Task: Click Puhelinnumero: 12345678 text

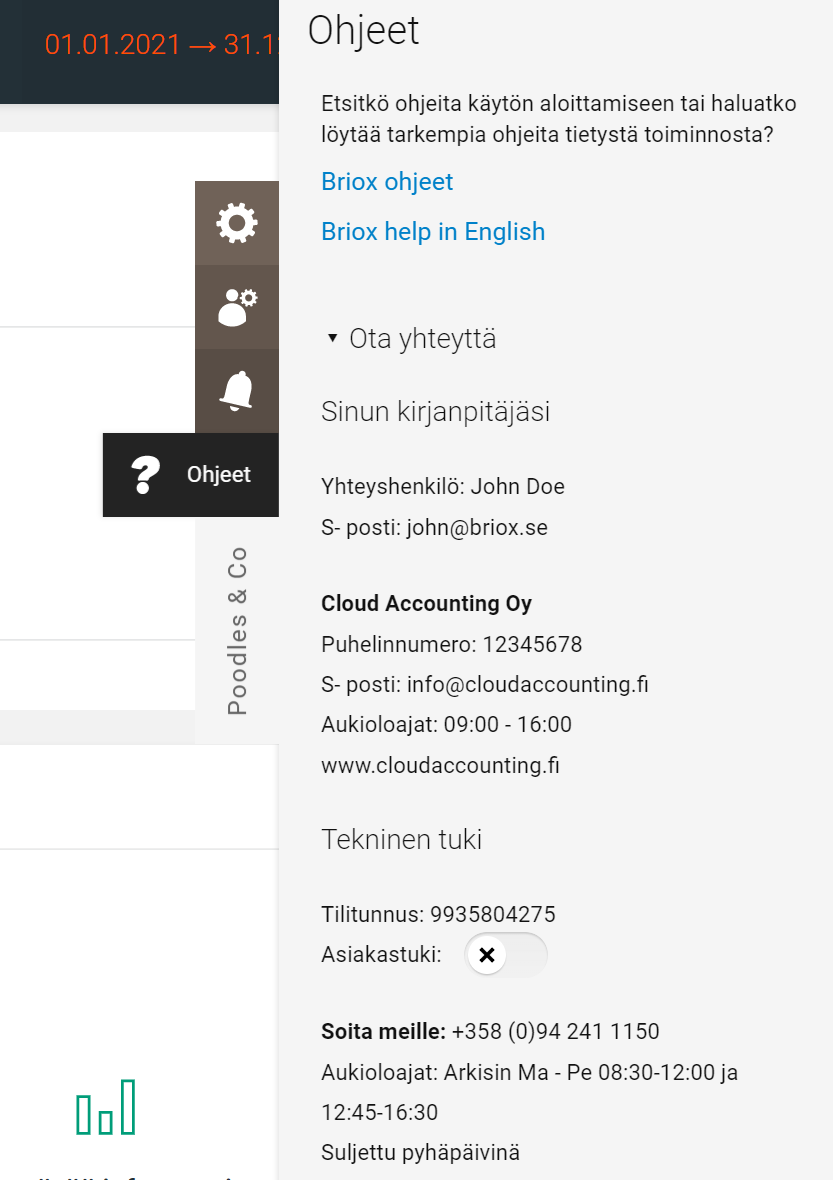Action: click(x=451, y=644)
